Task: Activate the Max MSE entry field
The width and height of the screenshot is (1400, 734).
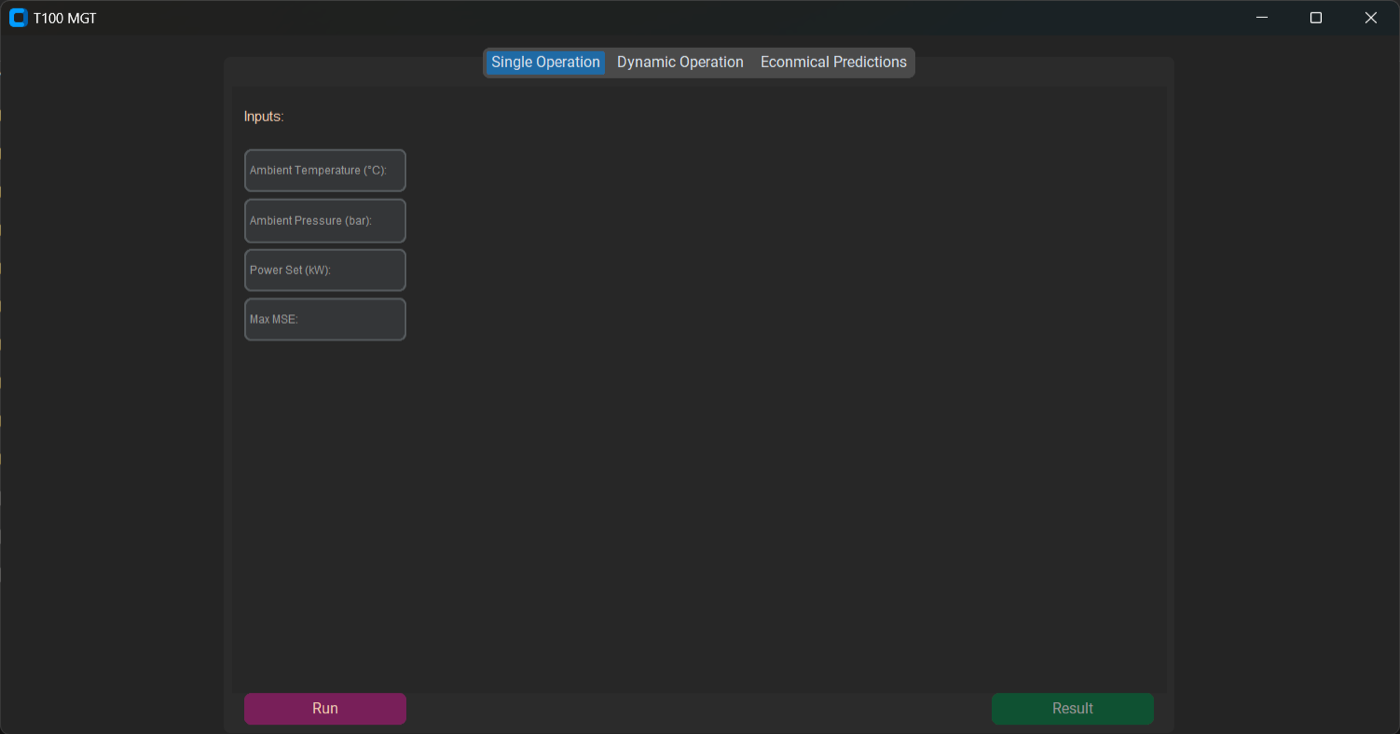Action: tap(325, 320)
